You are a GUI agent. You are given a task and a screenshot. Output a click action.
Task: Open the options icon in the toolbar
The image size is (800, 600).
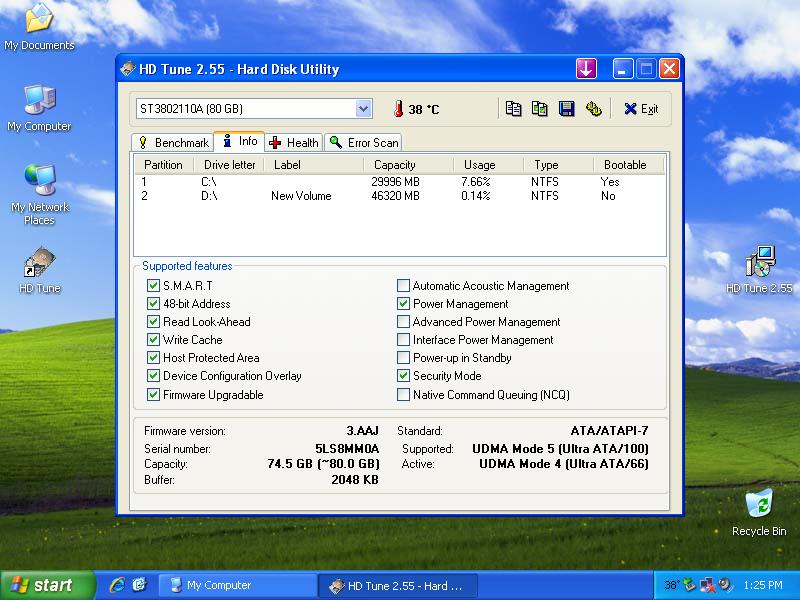(x=593, y=109)
